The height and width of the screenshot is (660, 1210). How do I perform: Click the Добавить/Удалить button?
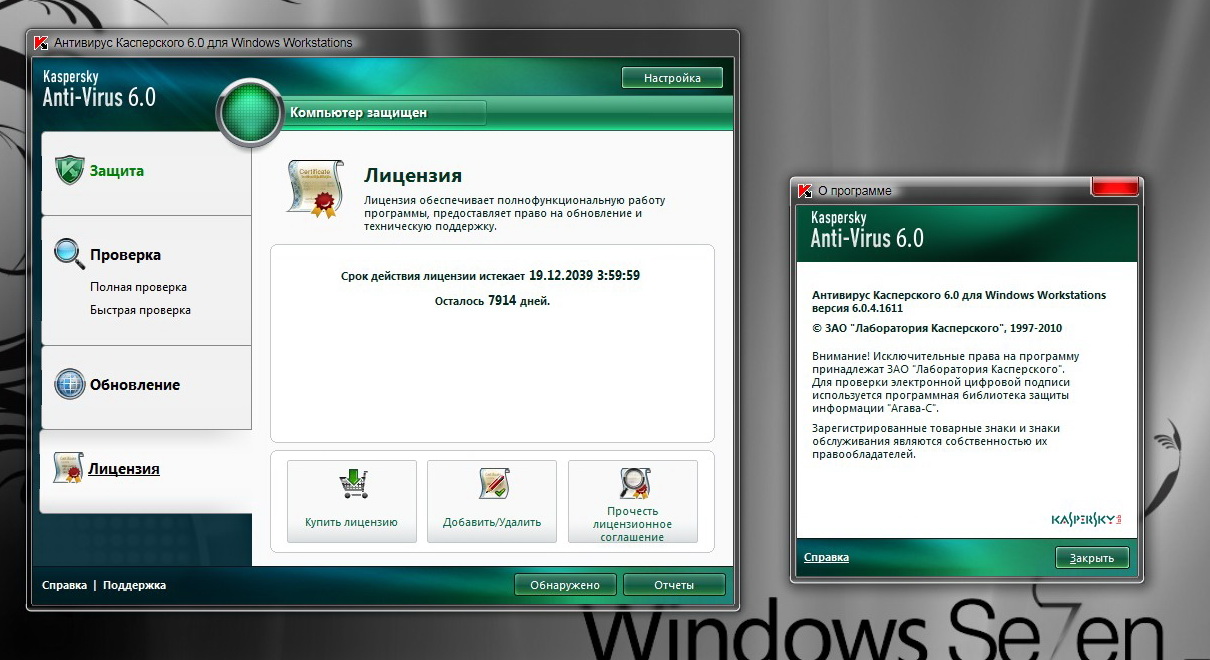[492, 502]
